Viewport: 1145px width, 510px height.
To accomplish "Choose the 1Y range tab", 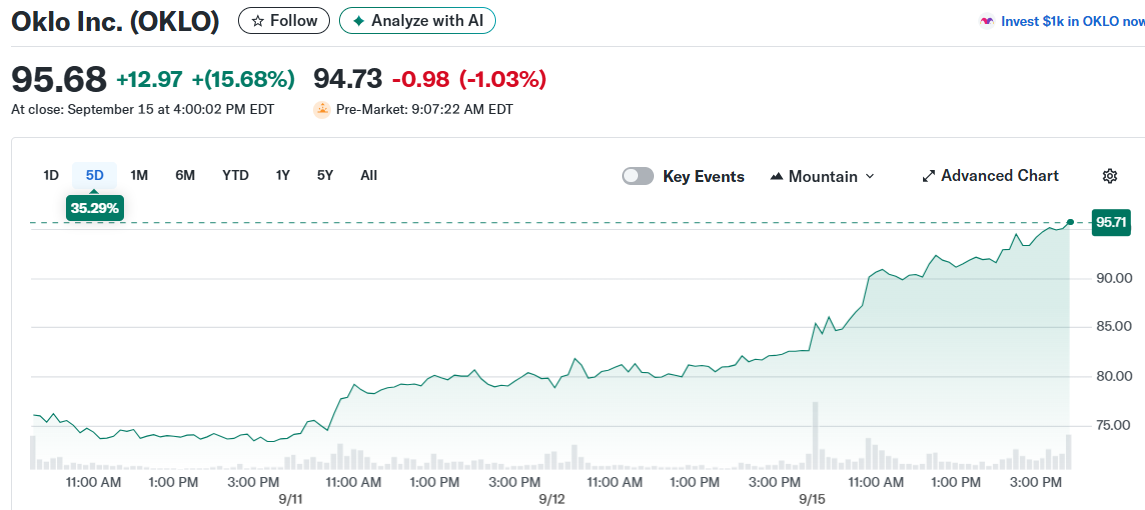I will pos(283,175).
